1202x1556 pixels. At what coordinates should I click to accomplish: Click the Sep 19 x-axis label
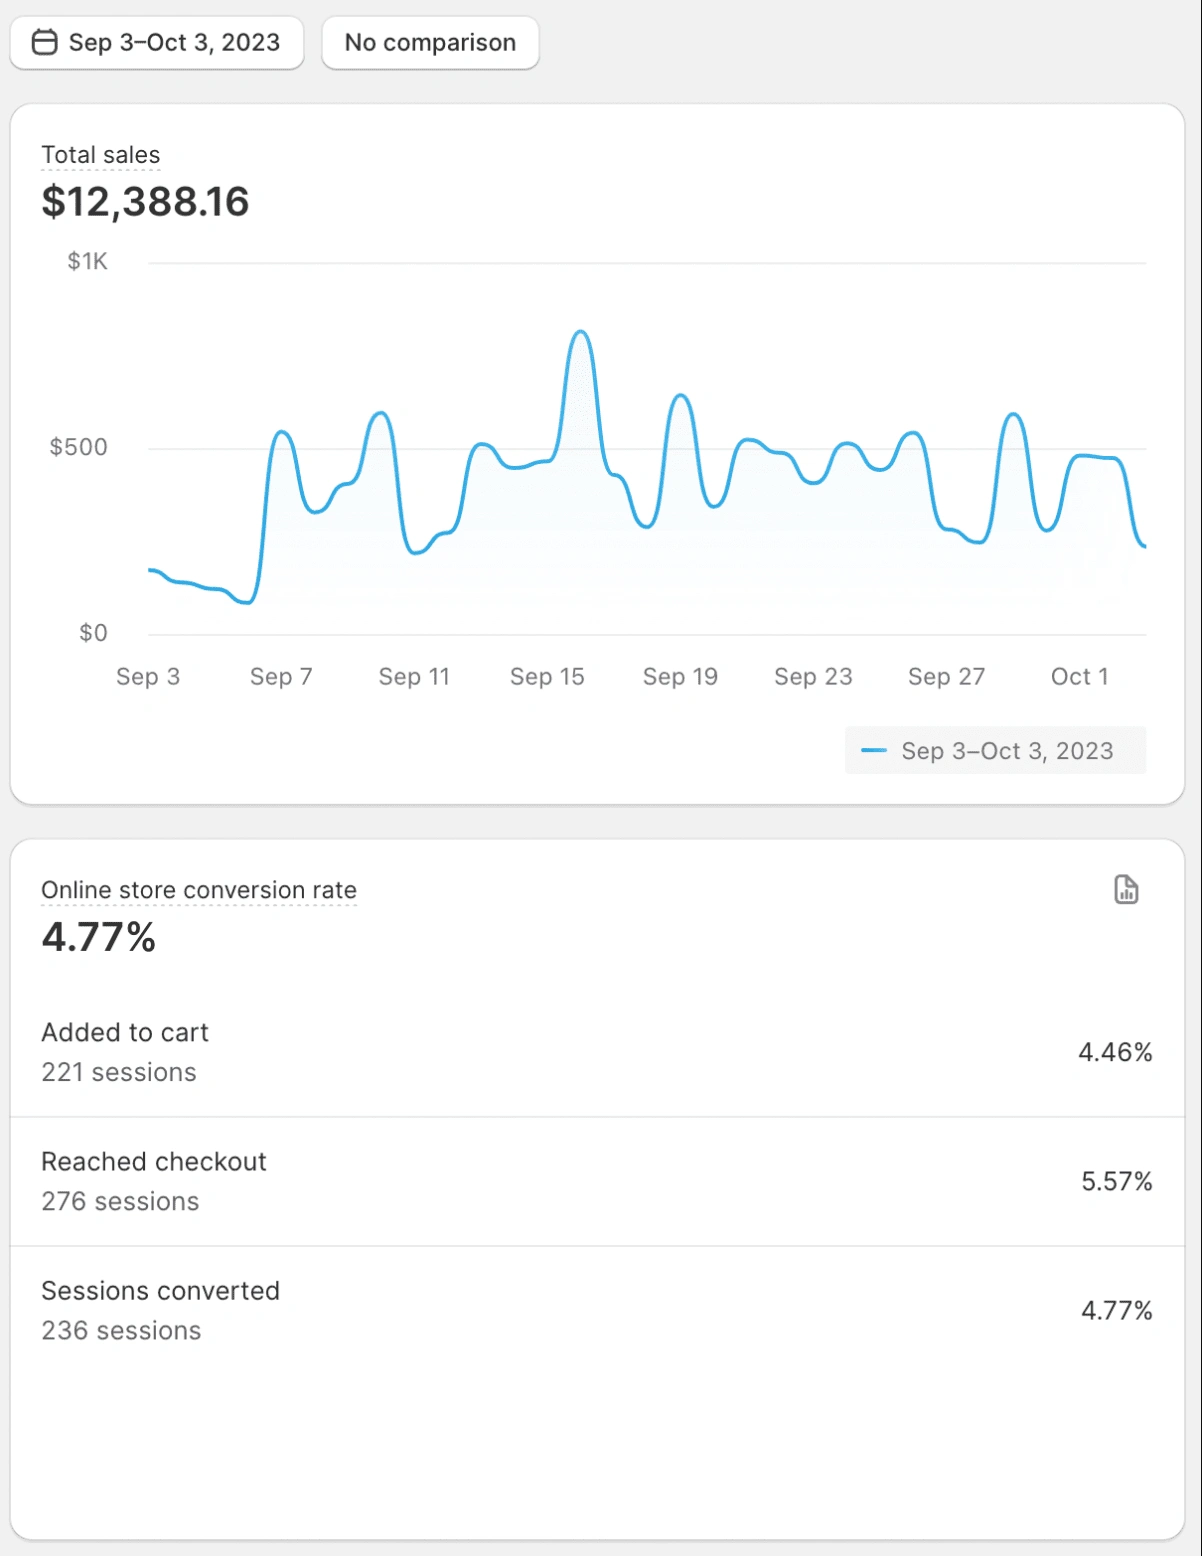680,677
